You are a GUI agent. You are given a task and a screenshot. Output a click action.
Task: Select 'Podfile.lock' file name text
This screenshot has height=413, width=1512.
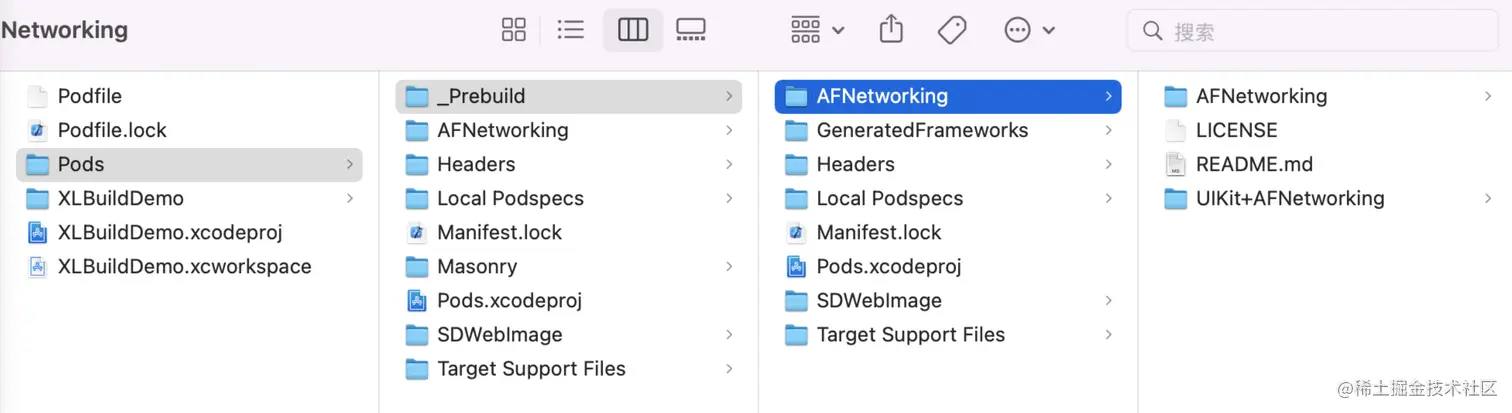point(112,130)
